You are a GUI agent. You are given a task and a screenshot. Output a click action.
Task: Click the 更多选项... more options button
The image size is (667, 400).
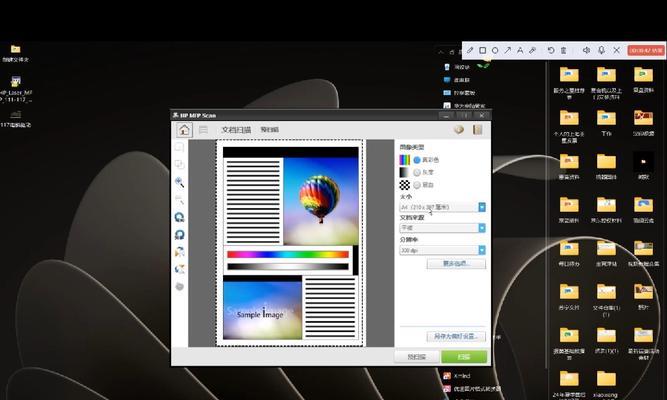[x=456, y=264]
